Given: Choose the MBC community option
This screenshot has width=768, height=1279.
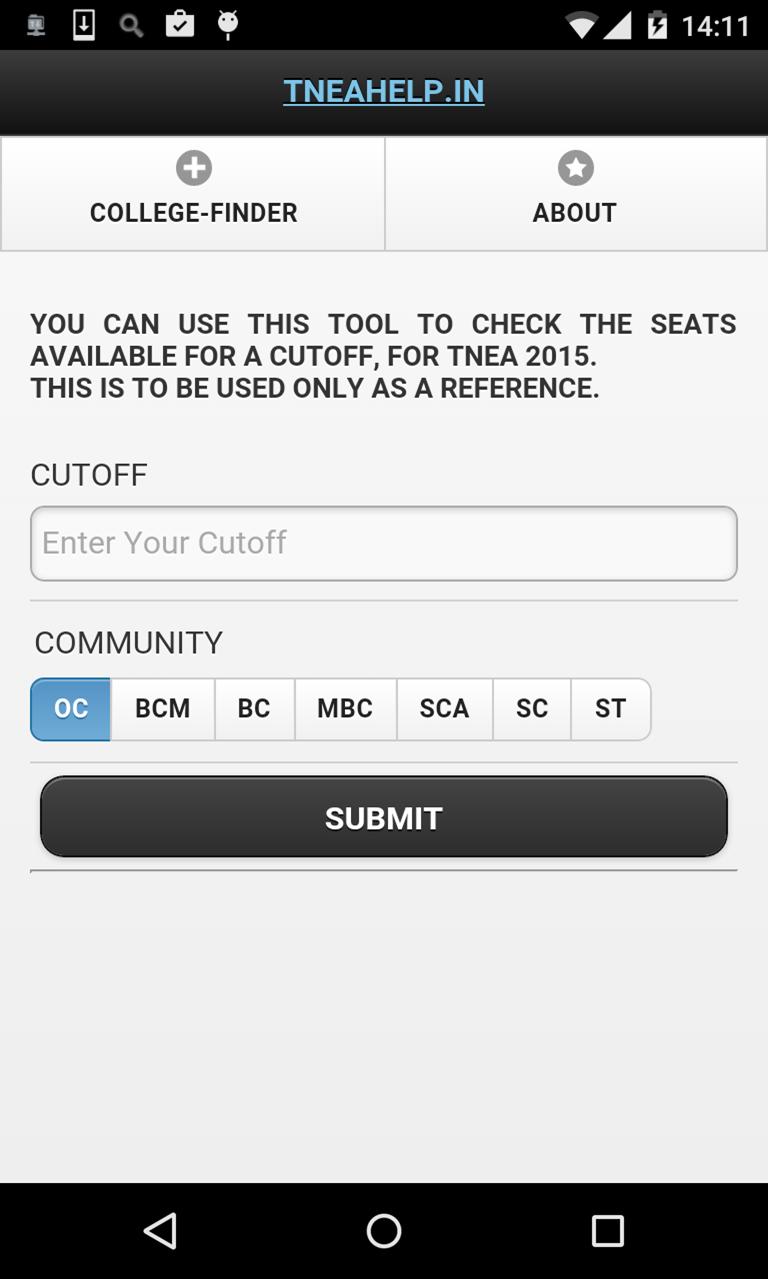Looking at the screenshot, I should (x=345, y=709).
